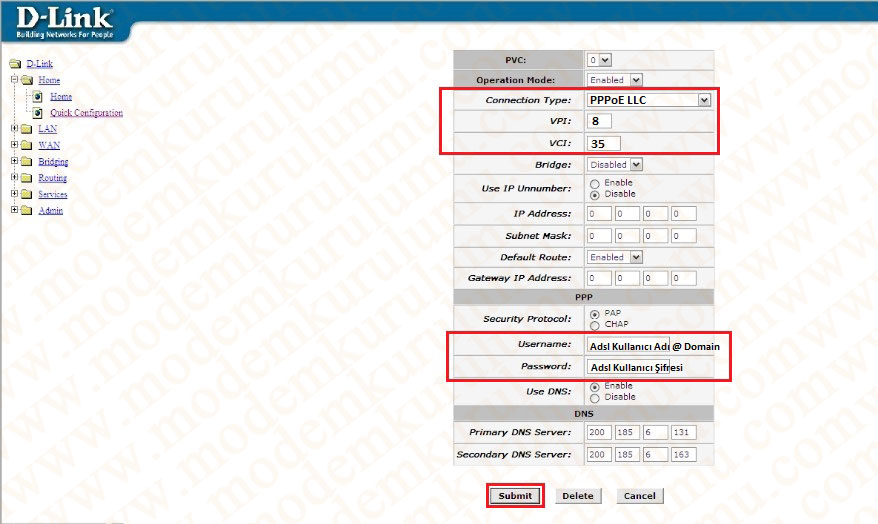Select Disable for Use IP Unnumber

[595, 195]
